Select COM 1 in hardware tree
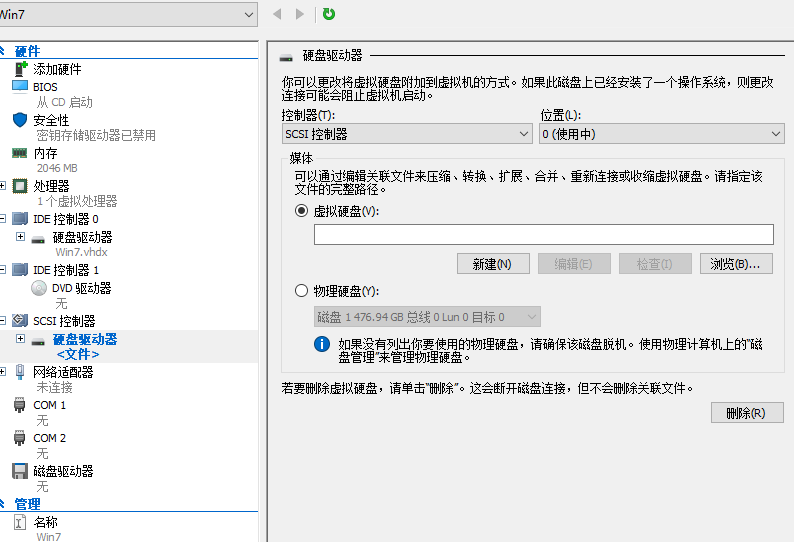 click(x=49, y=405)
